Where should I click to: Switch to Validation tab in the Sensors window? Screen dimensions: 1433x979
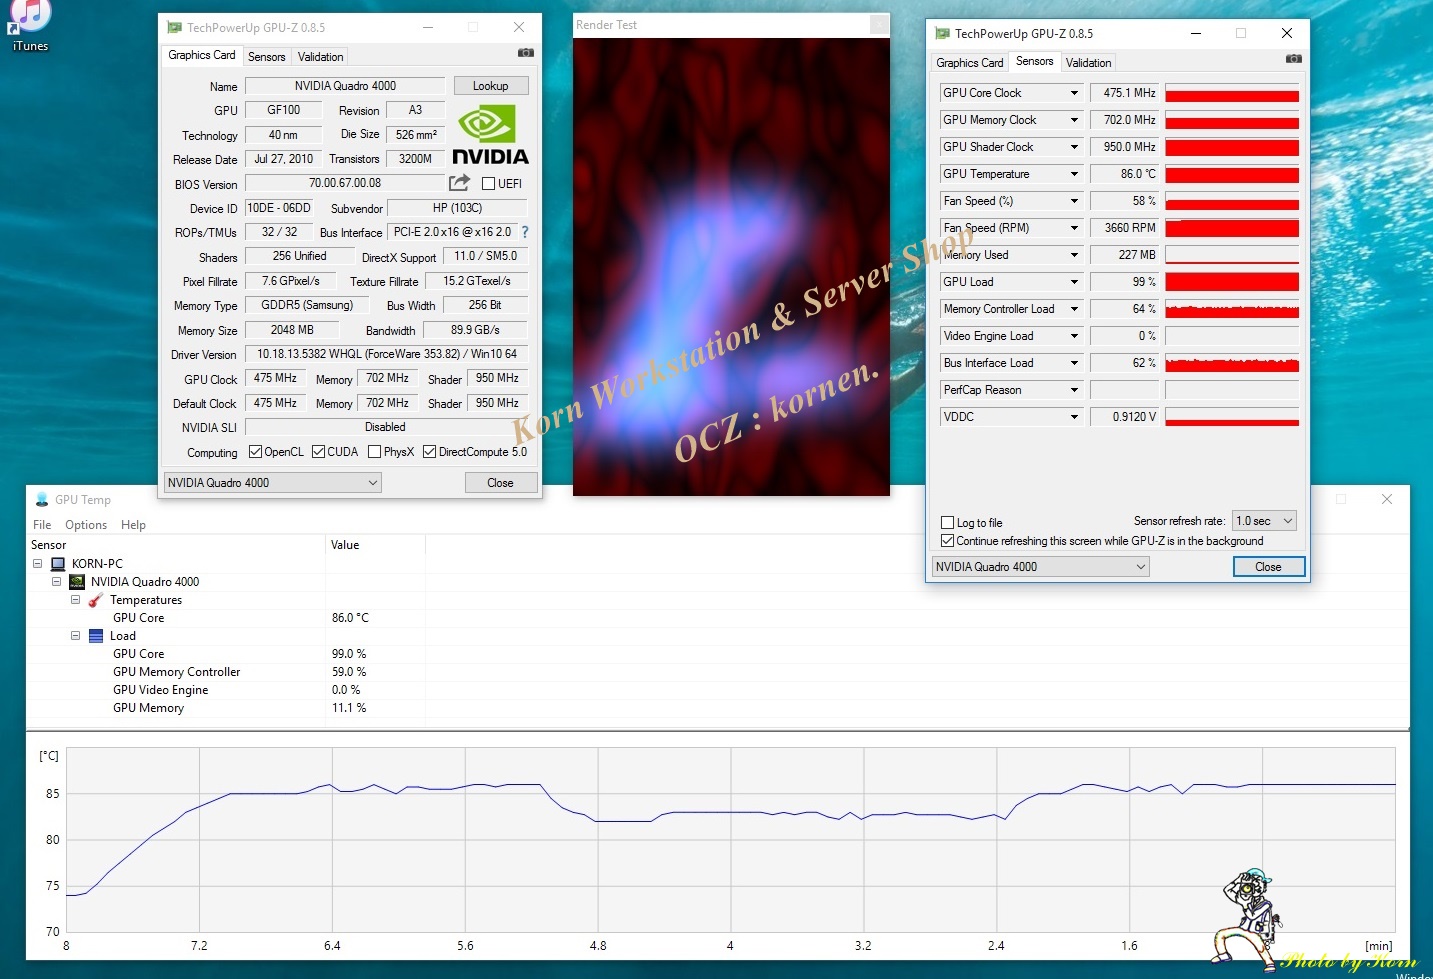coord(1089,63)
